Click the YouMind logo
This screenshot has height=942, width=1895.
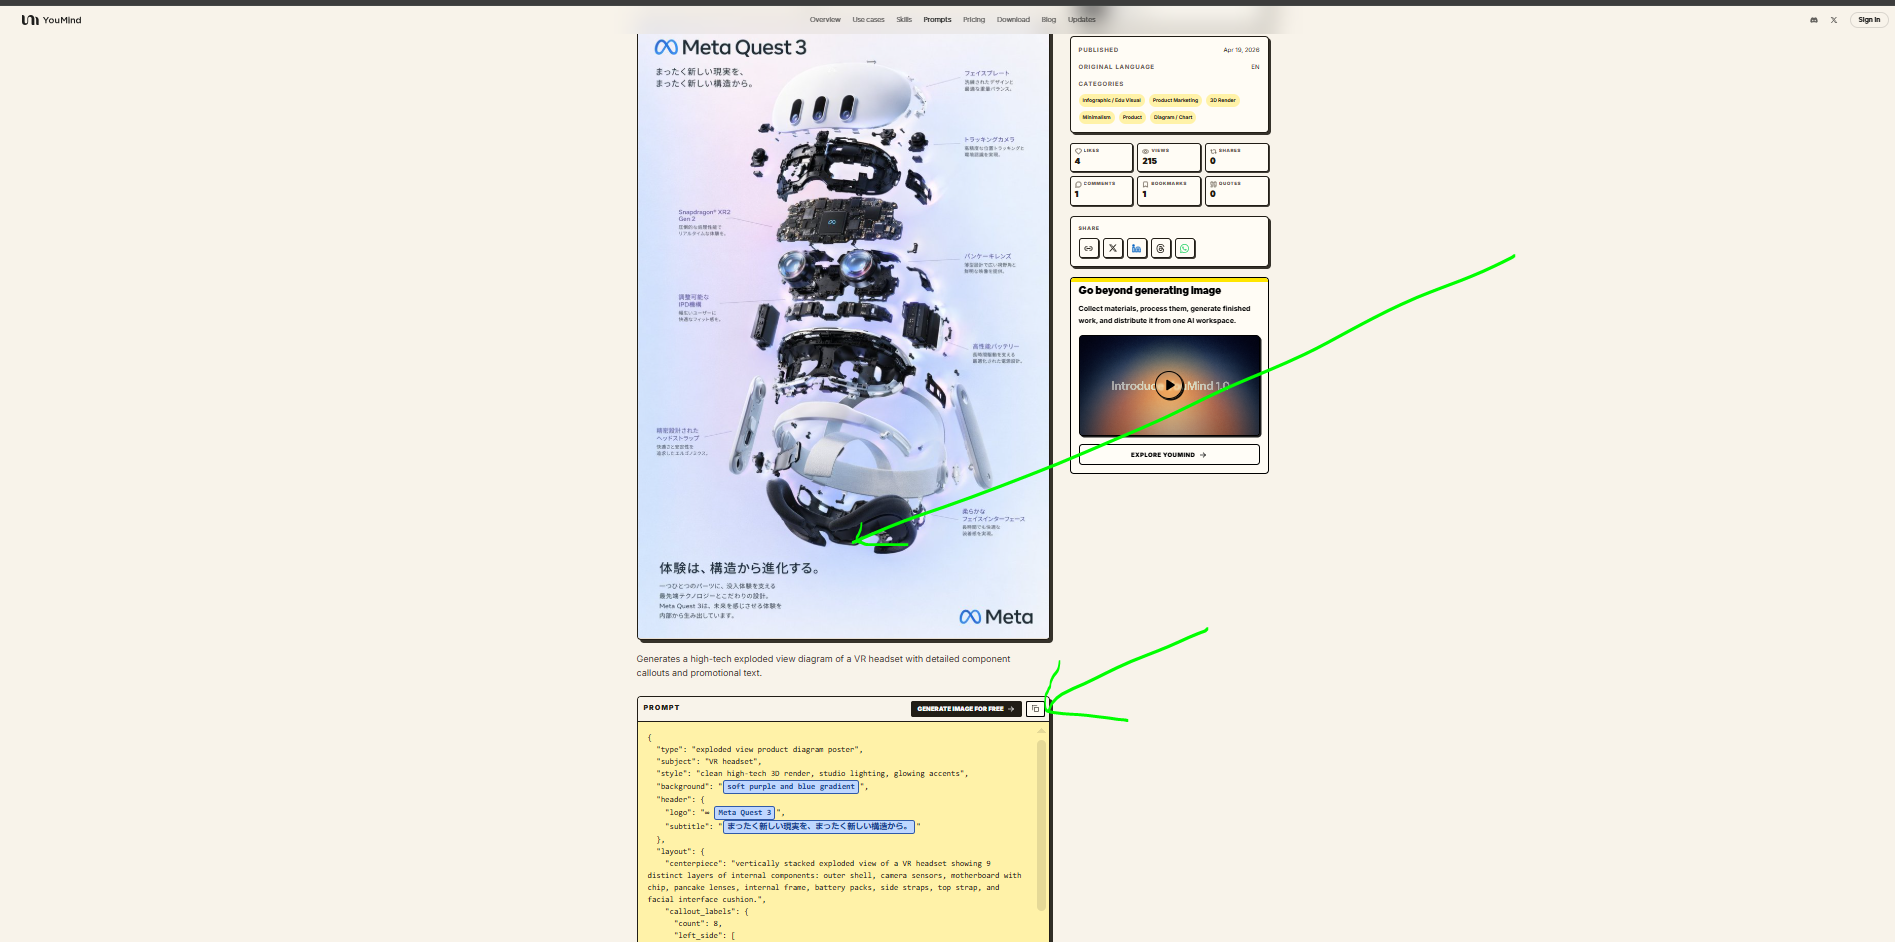52,20
